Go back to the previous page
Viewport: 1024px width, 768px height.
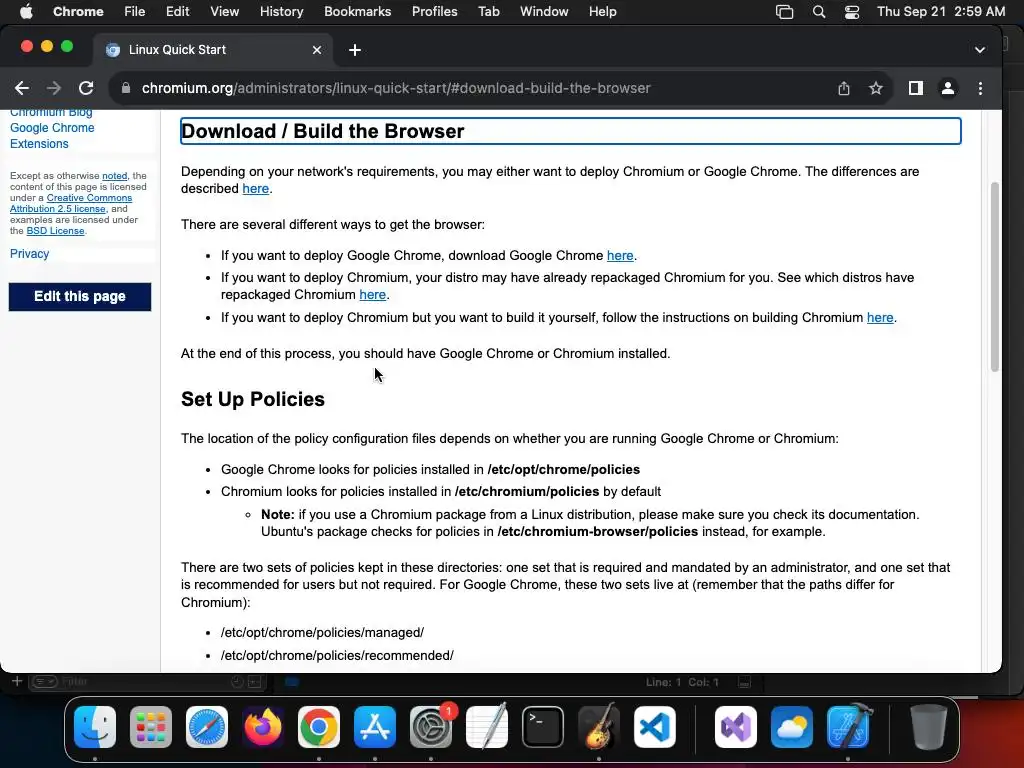click(22, 88)
